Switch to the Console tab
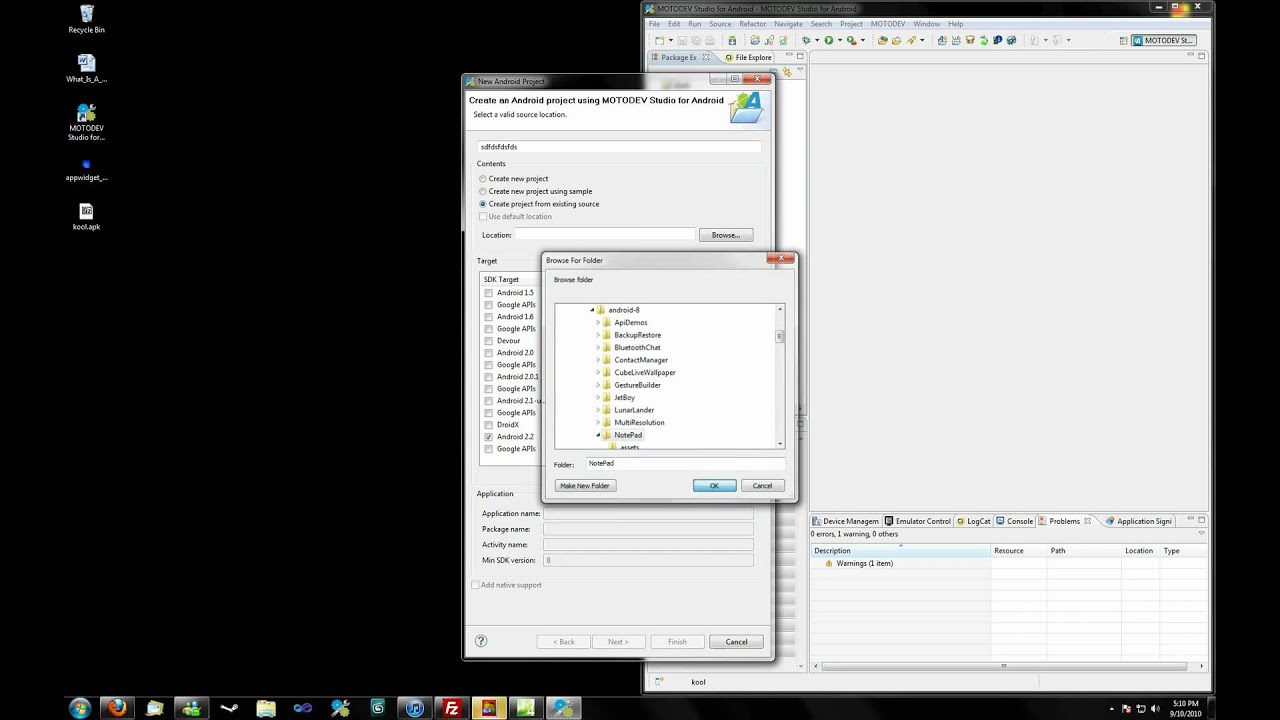 coord(1015,521)
